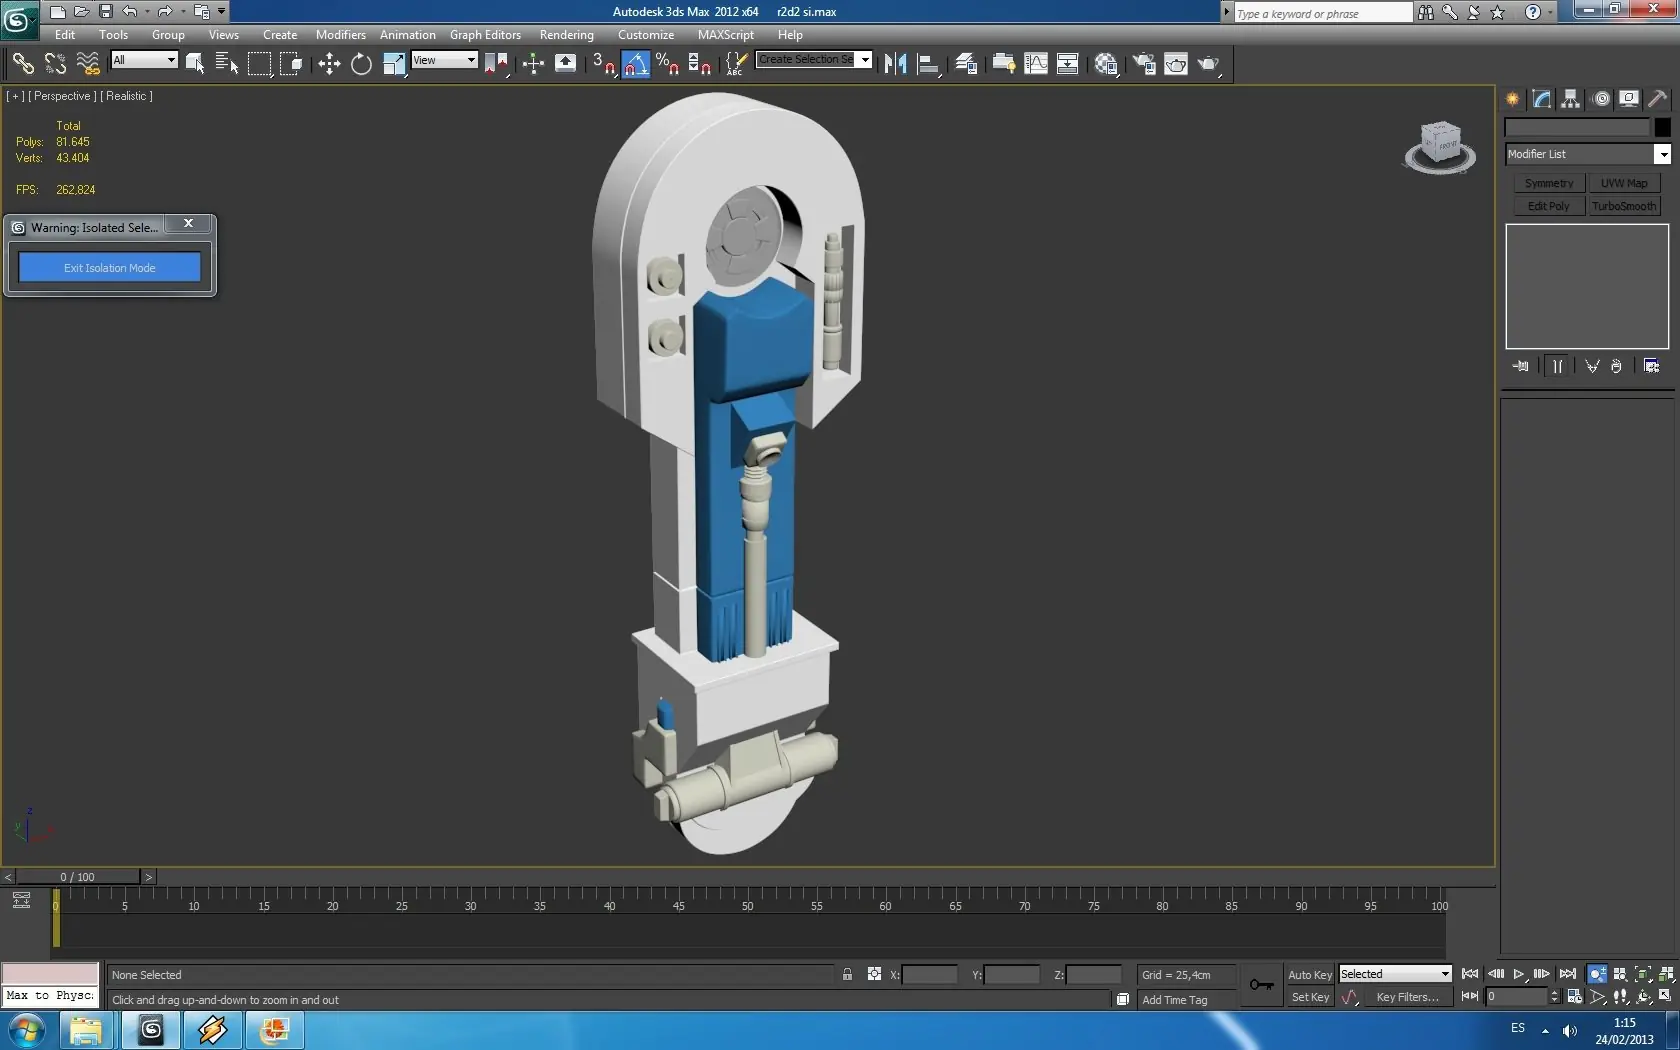The width and height of the screenshot is (1680, 1050).
Task: Open the Animation menu
Action: tap(408, 35)
